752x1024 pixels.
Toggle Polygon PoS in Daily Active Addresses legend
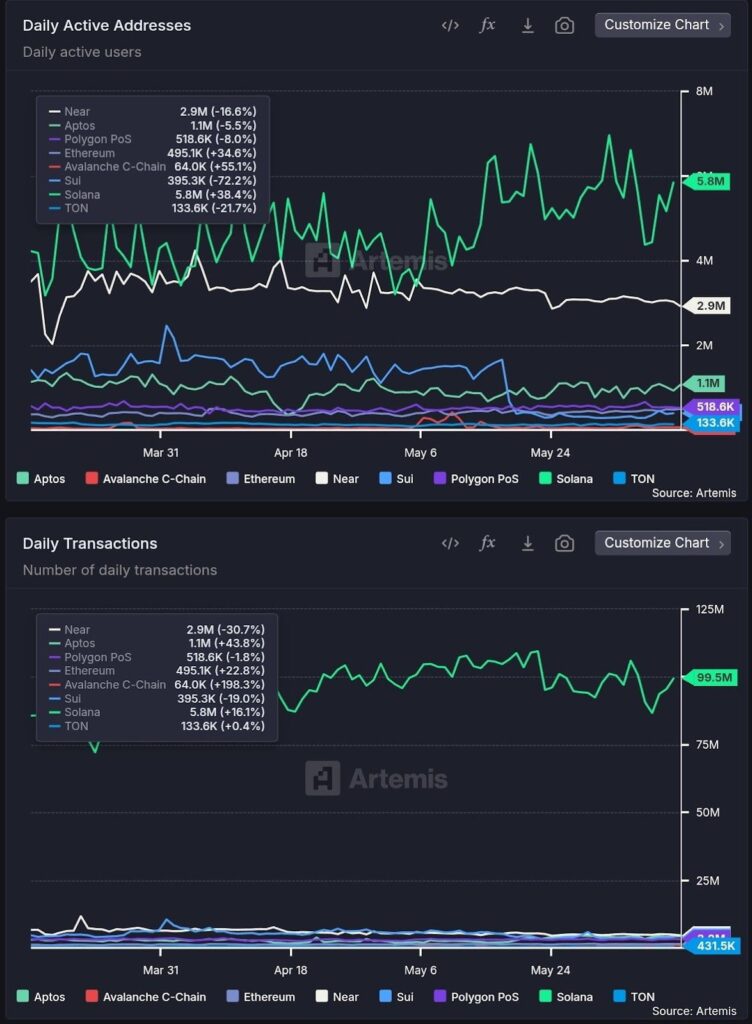tap(476, 479)
